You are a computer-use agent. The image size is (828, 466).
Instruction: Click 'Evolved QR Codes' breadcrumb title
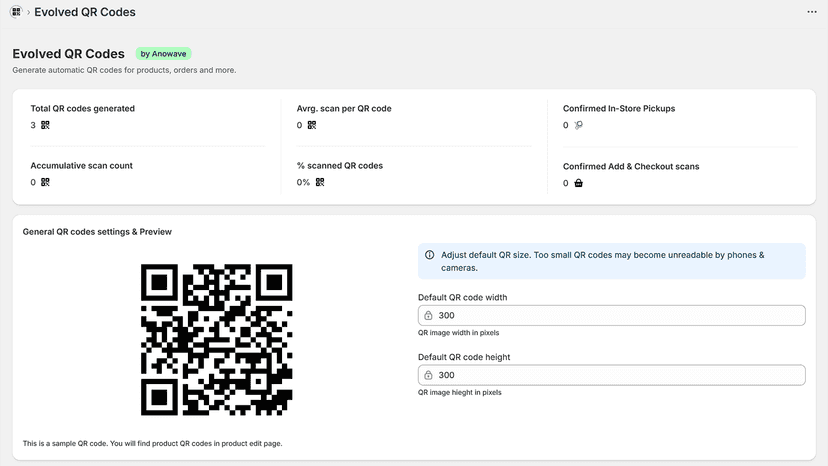[x=85, y=12]
